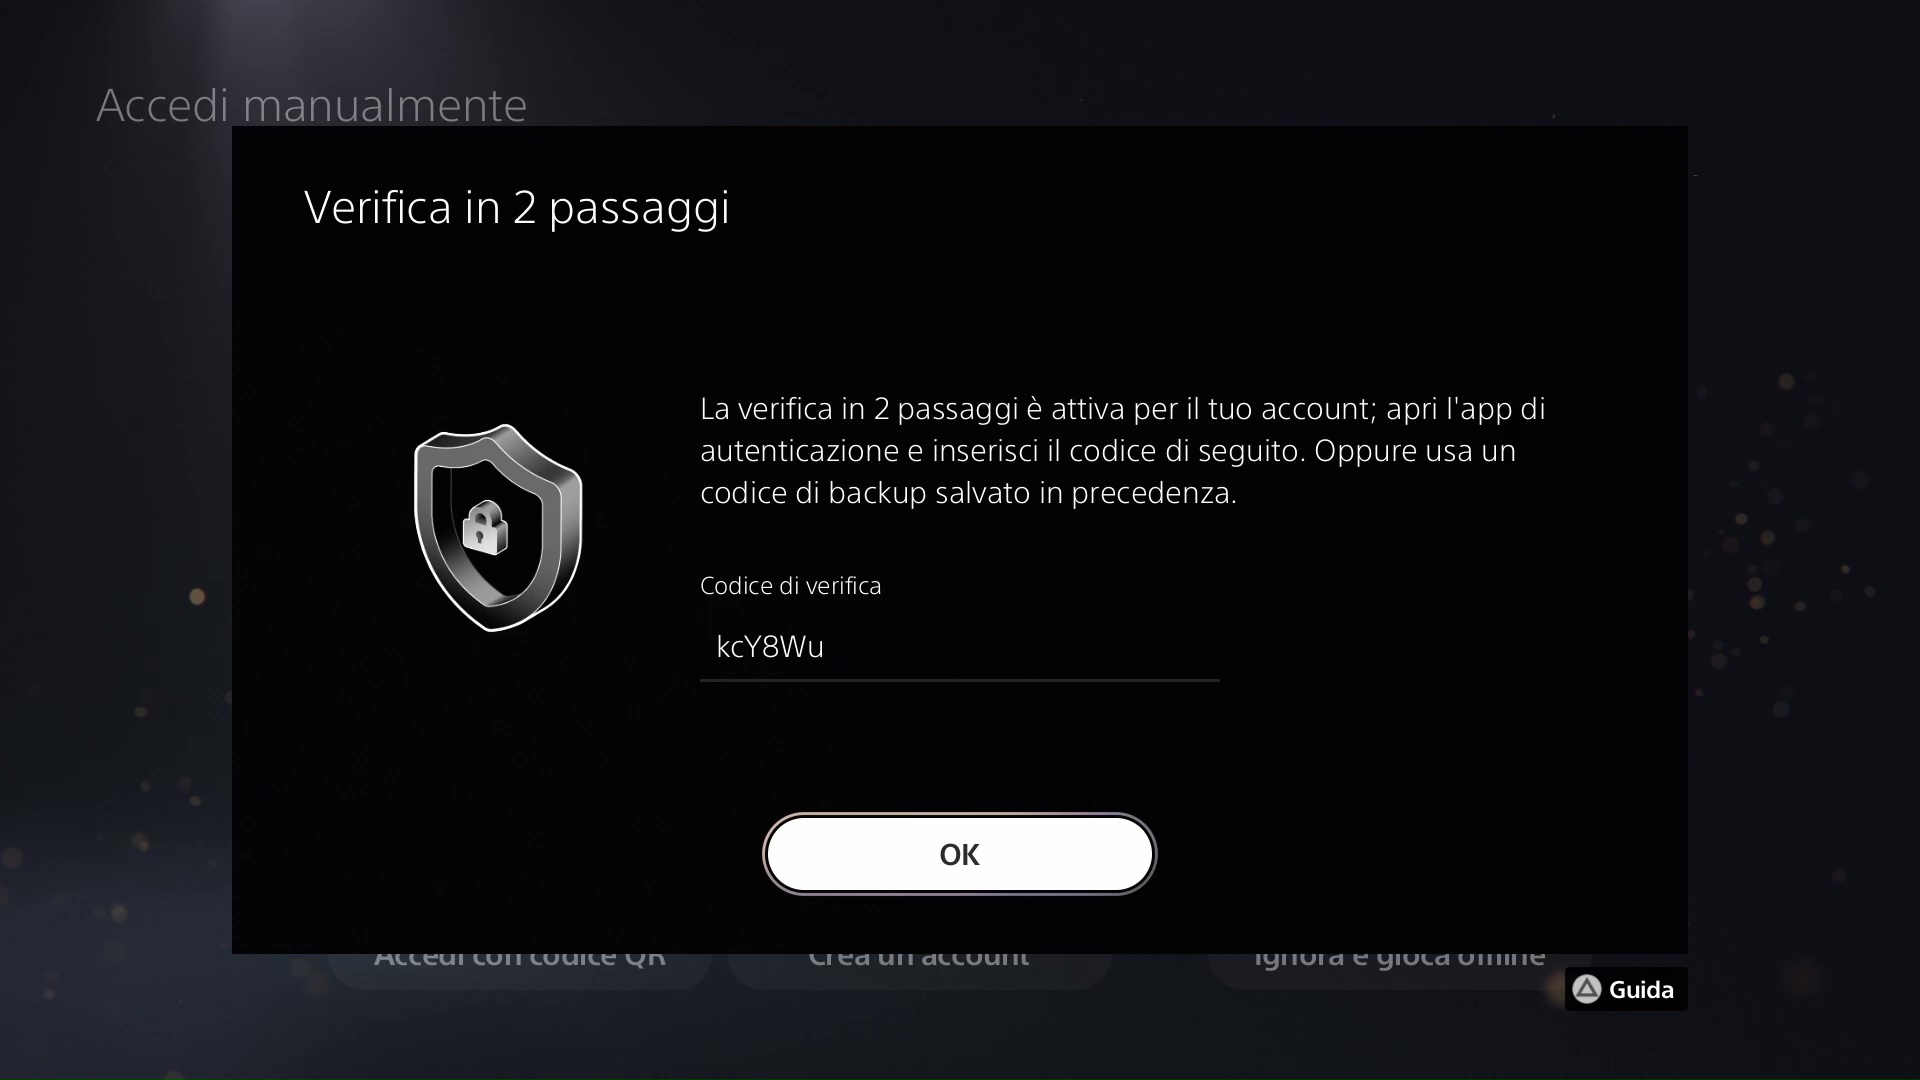This screenshot has width=1920, height=1080.
Task: Click the underline beneath the code field
Action: coord(959,680)
